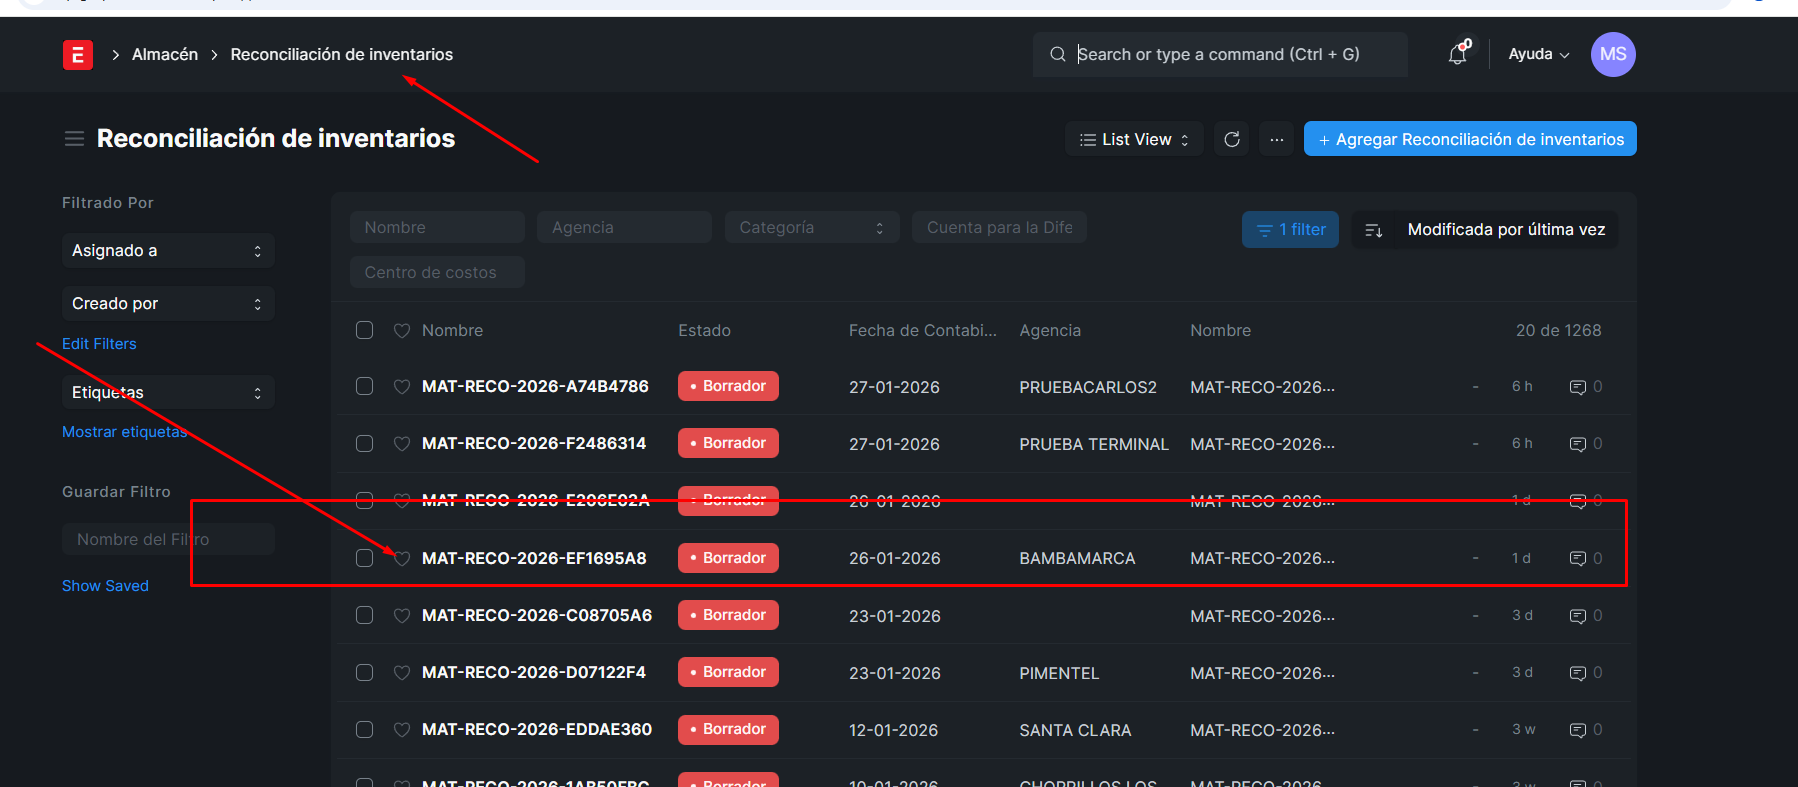Click the refresh list icon
This screenshot has width=1798, height=787.
click(1232, 139)
